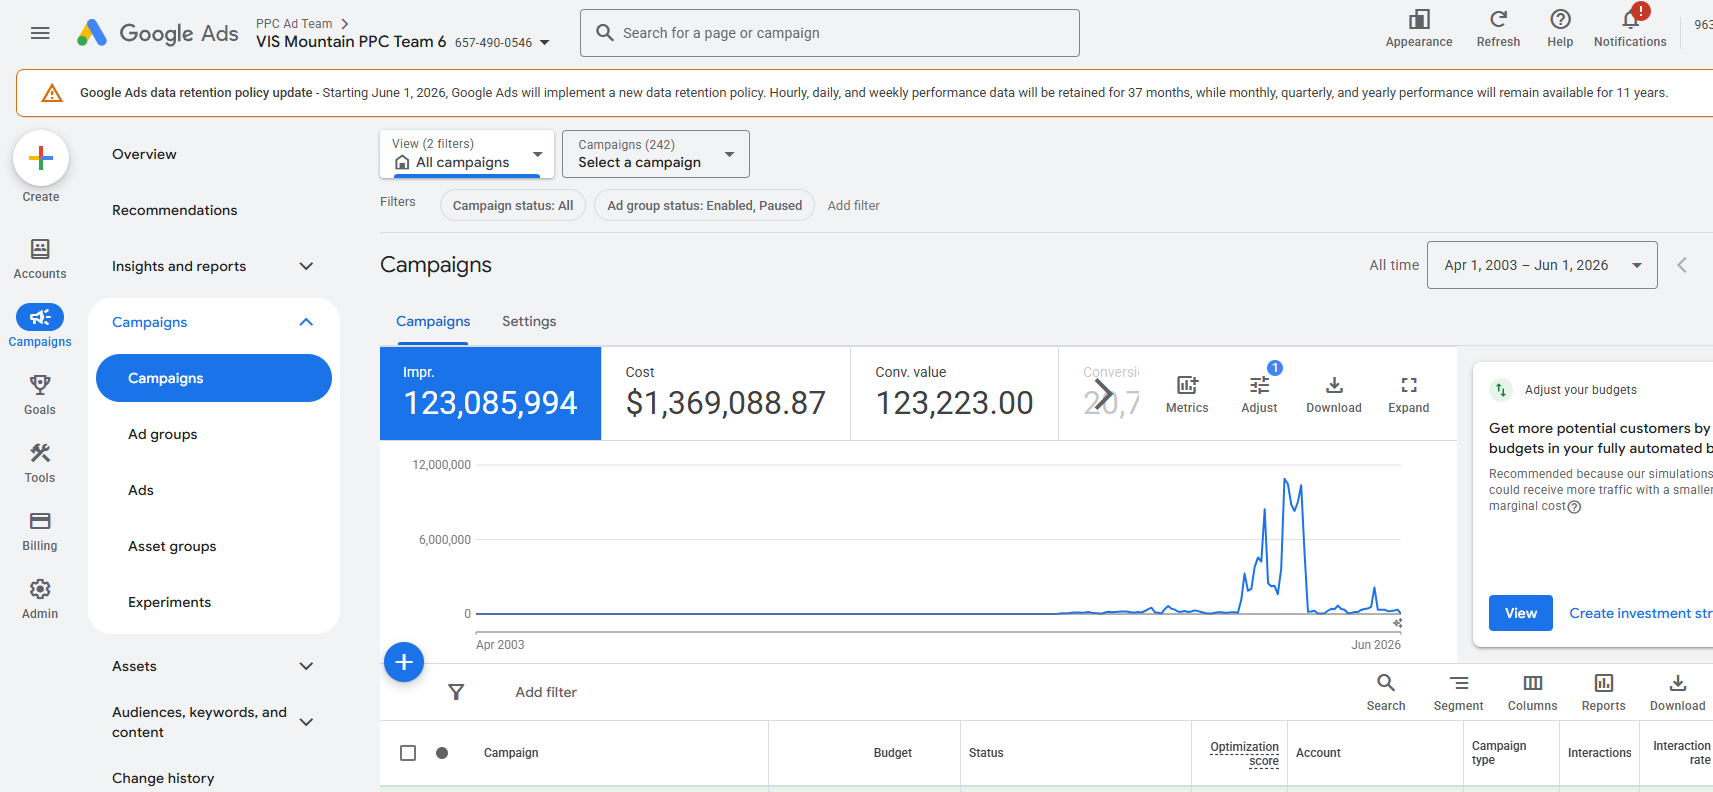Open Ad groups in sidebar

tap(162, 434)
